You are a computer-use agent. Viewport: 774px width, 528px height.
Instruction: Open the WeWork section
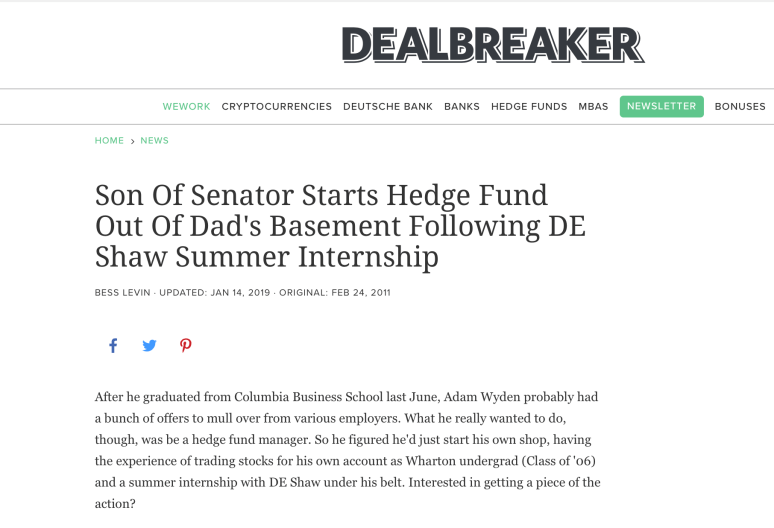click(x=186, y=107)
